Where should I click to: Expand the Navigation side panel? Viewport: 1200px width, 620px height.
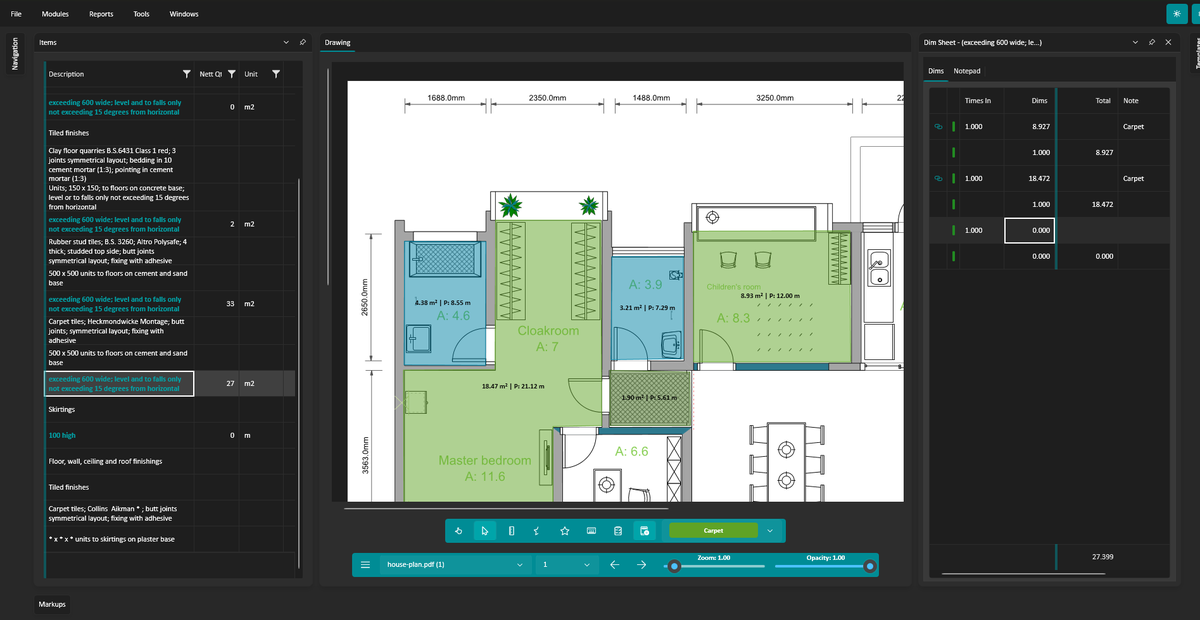[x=14, y=53]
